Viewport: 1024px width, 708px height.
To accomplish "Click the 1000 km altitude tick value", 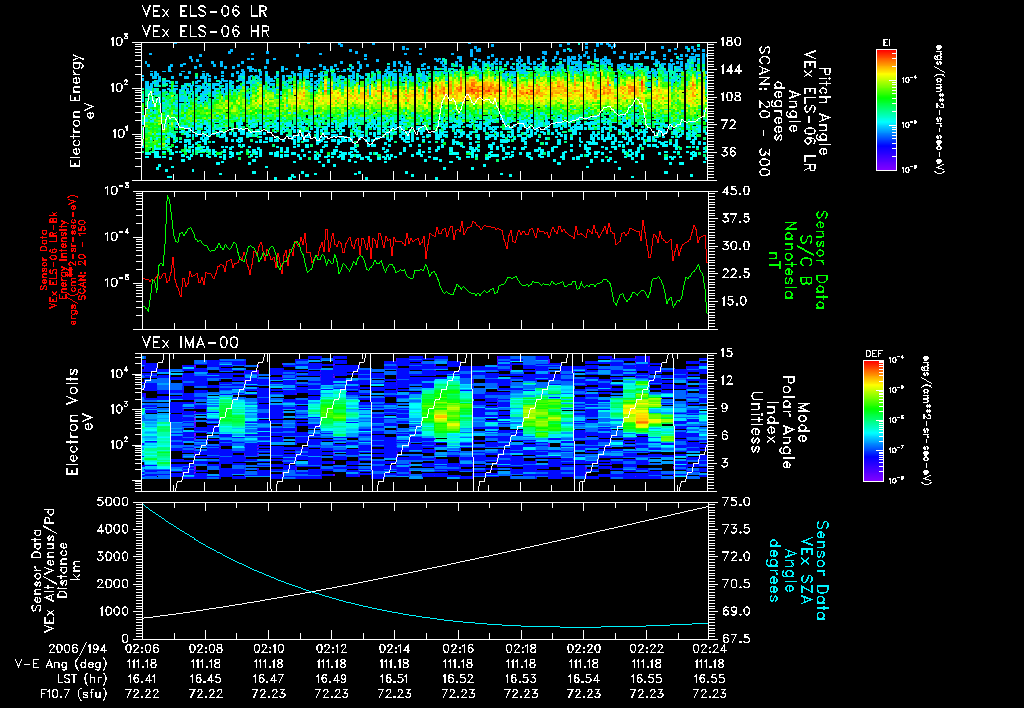I will click(x=112, y=611).
